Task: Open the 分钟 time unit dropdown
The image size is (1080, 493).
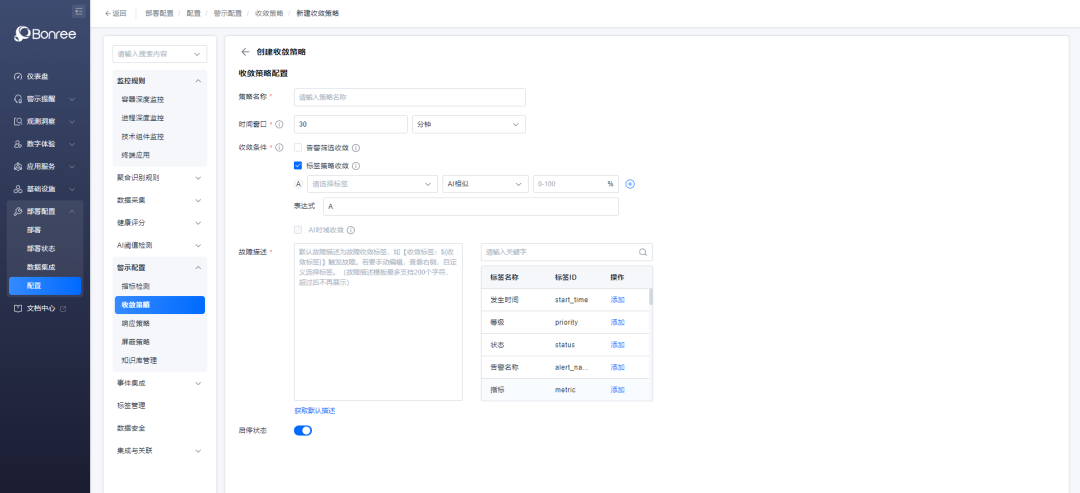Action: 468,124
